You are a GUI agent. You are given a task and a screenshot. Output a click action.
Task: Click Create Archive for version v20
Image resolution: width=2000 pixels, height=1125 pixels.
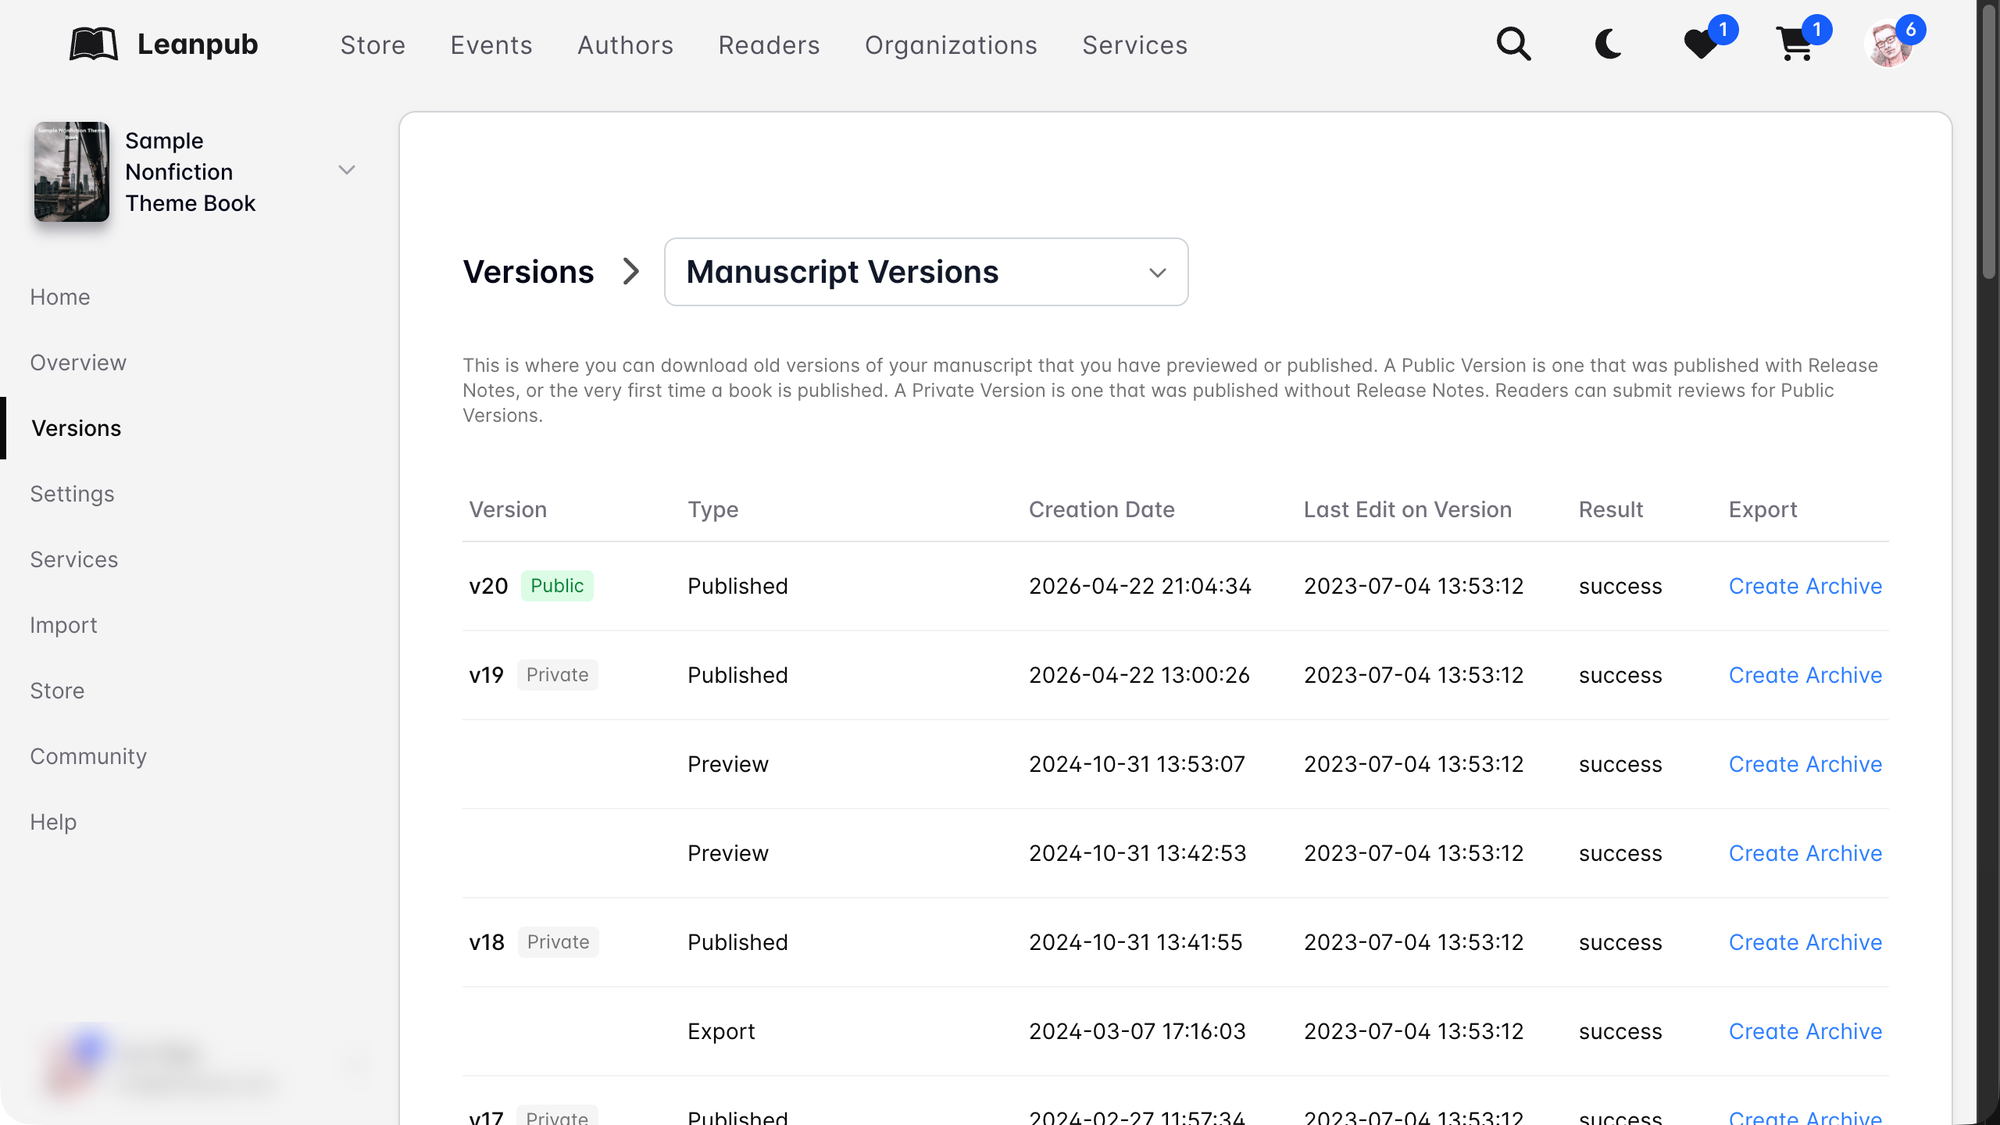[x=1805, y=586]
